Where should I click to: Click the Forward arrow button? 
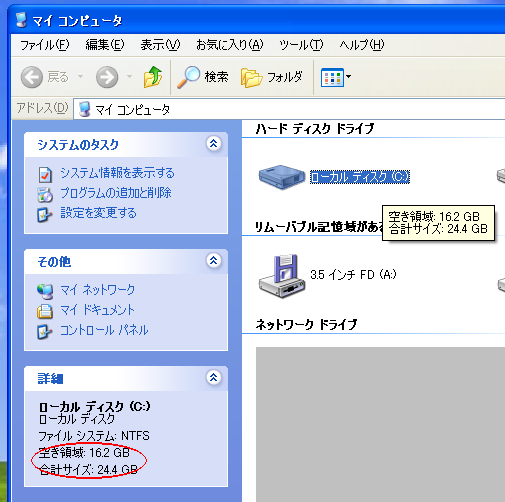tap(107, 77)
